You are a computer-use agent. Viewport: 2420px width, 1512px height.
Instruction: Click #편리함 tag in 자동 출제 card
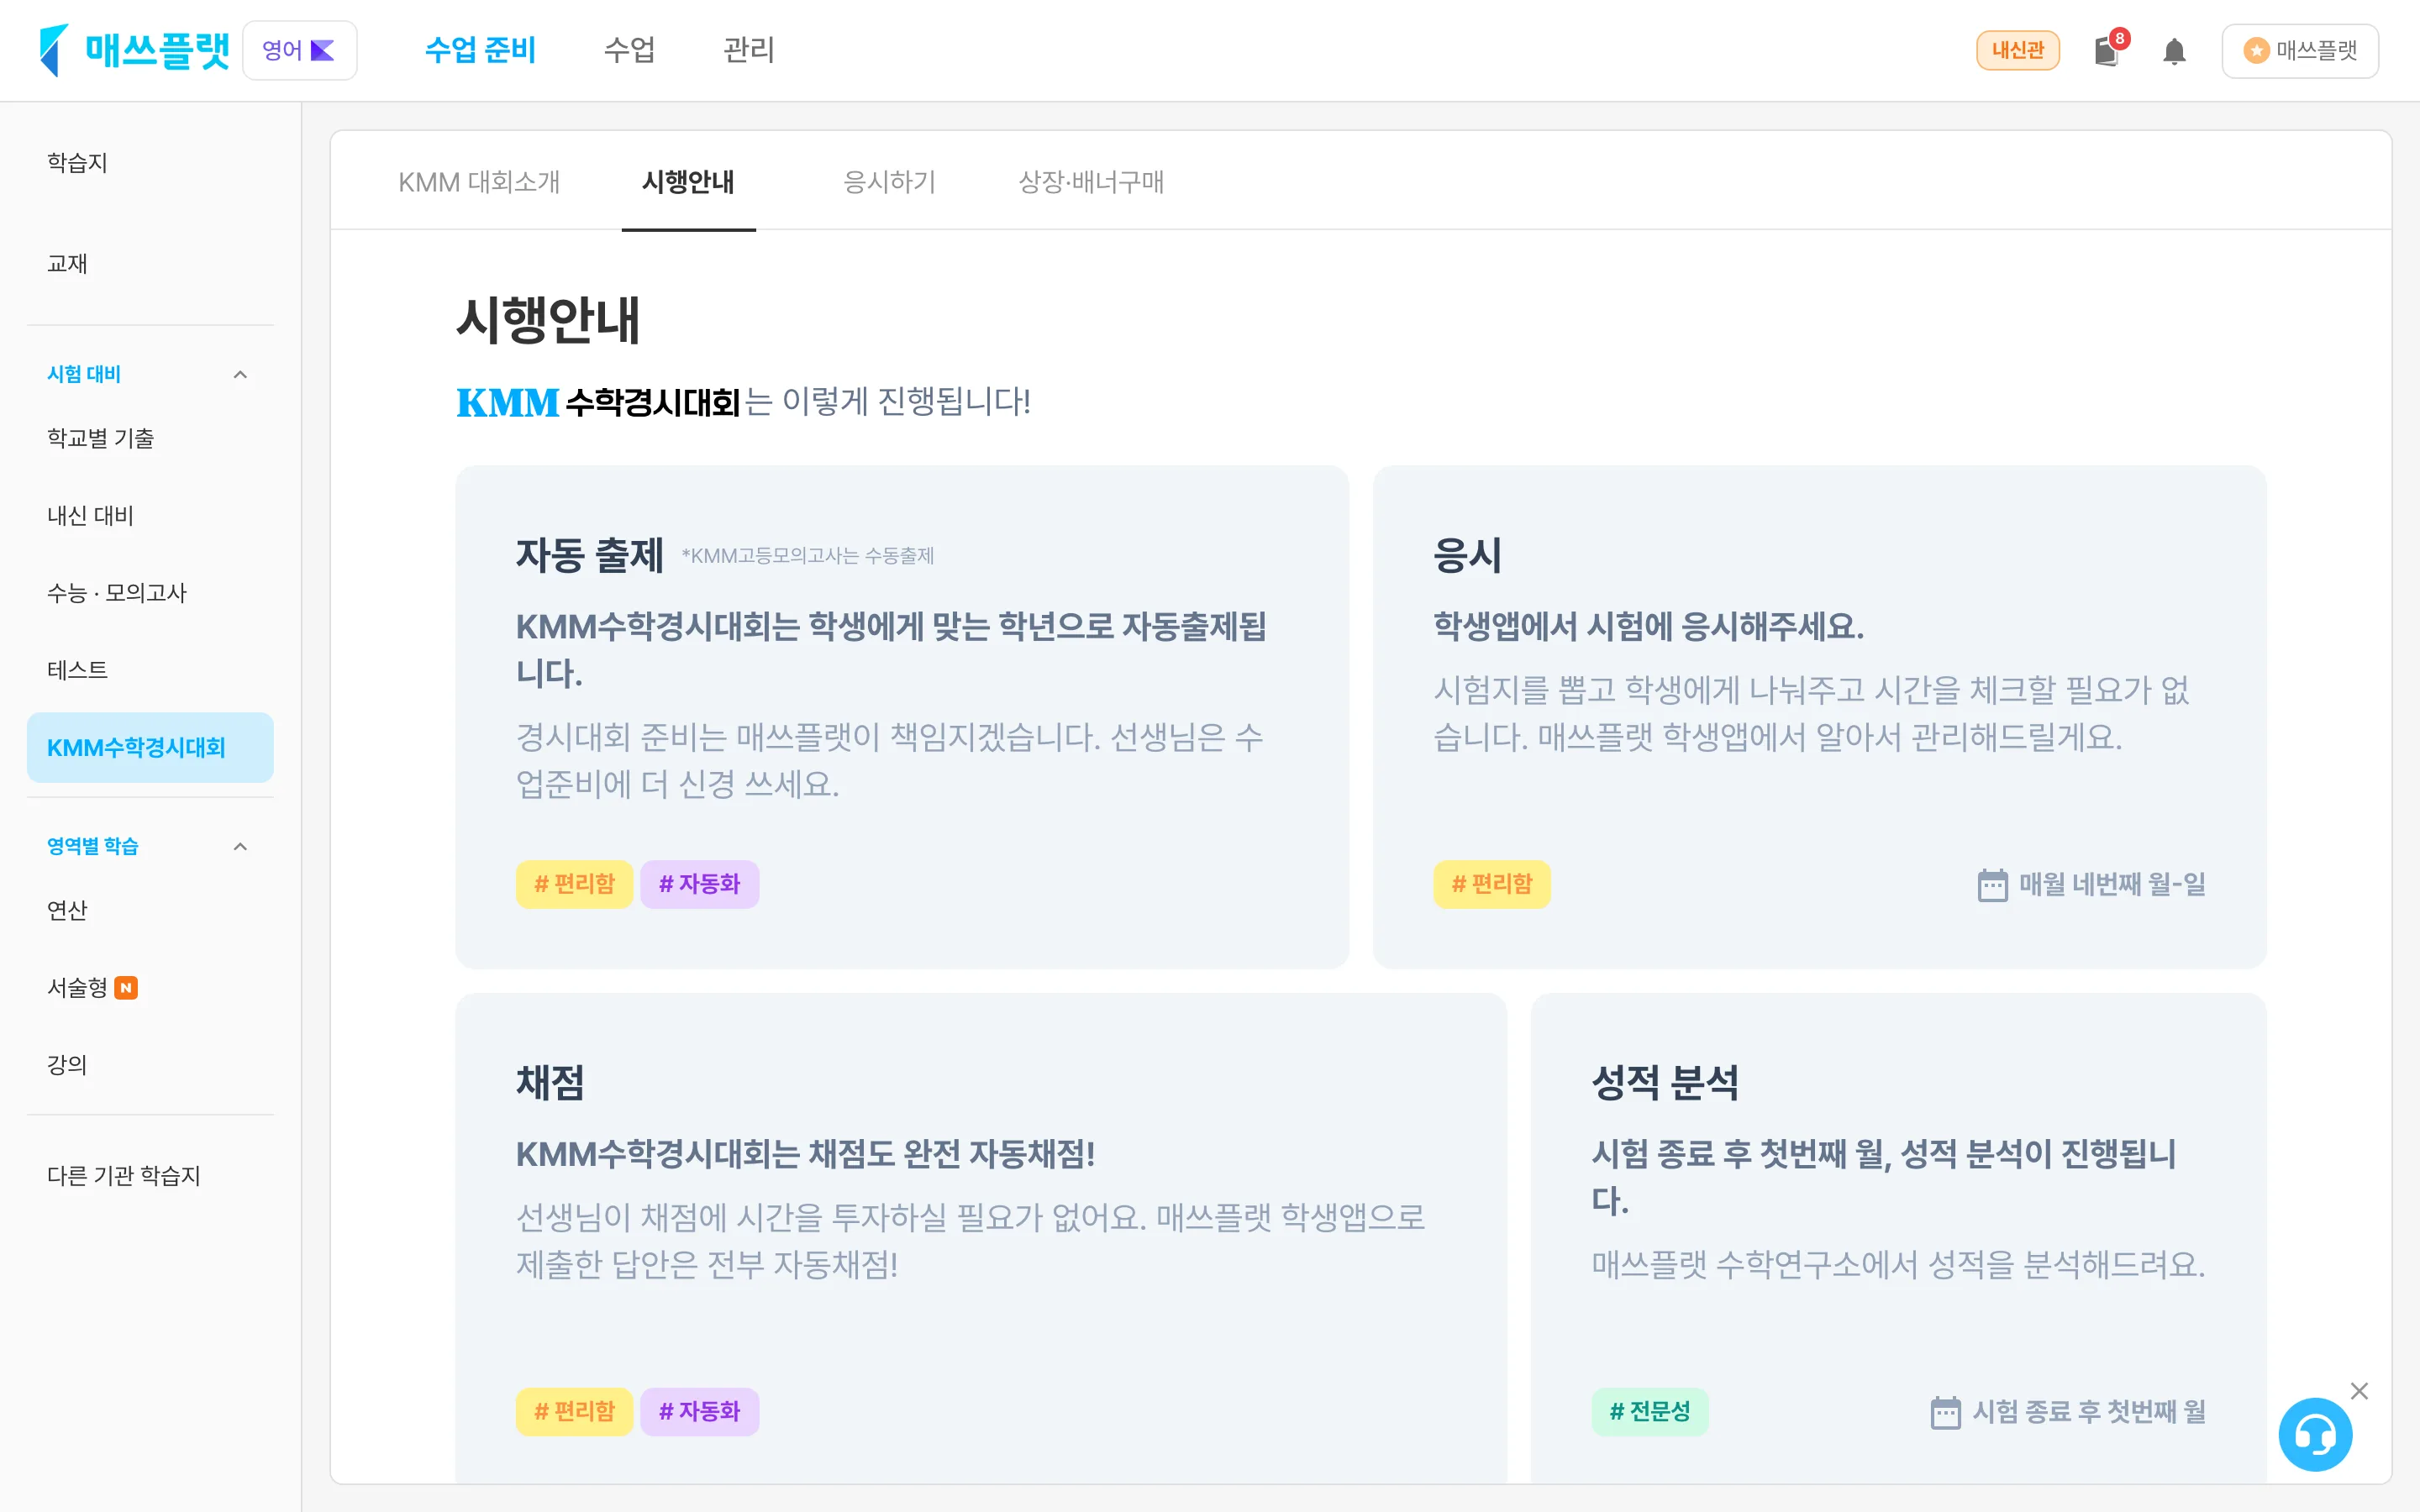tap(574, 884)
